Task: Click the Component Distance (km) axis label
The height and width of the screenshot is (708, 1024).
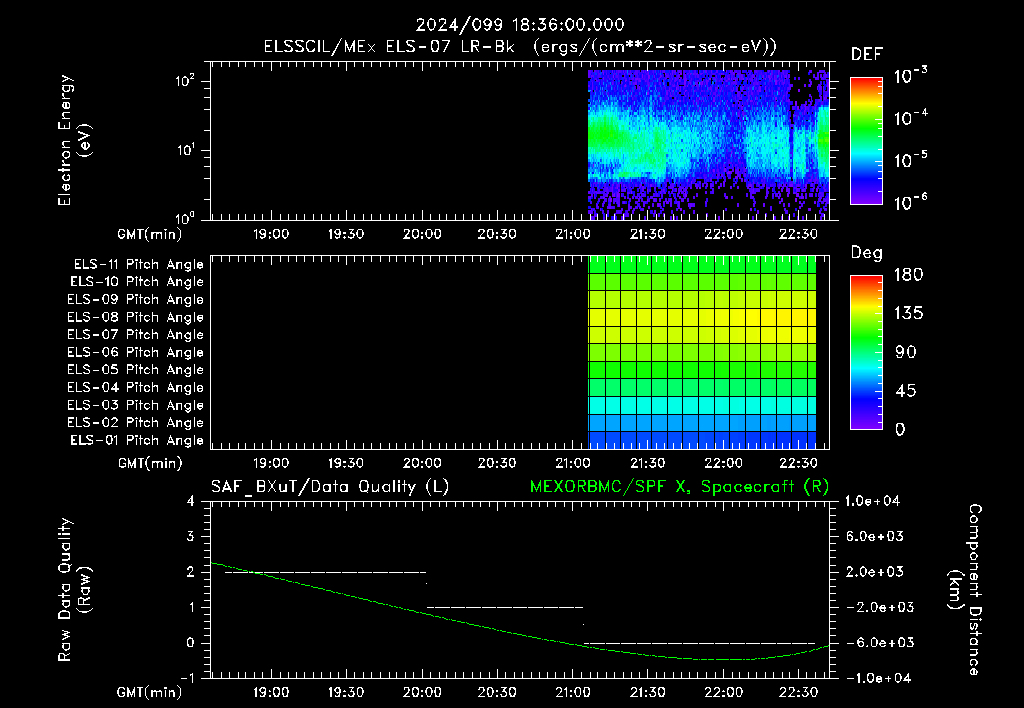Action: click(965, 590)
